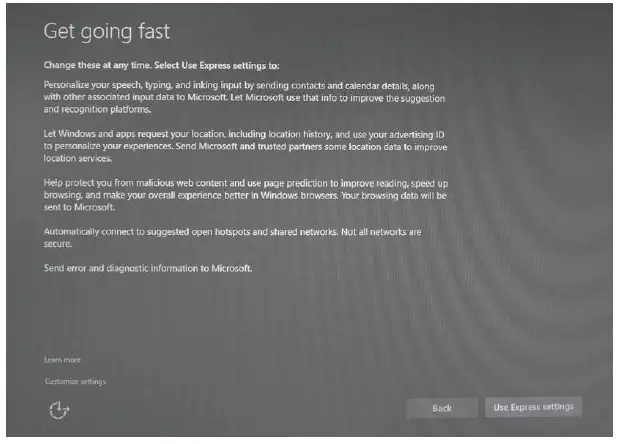Click the Use Express settings button
Image resolution: width=619 pixels, height=444 pixels.
click(x=533, y=407)
